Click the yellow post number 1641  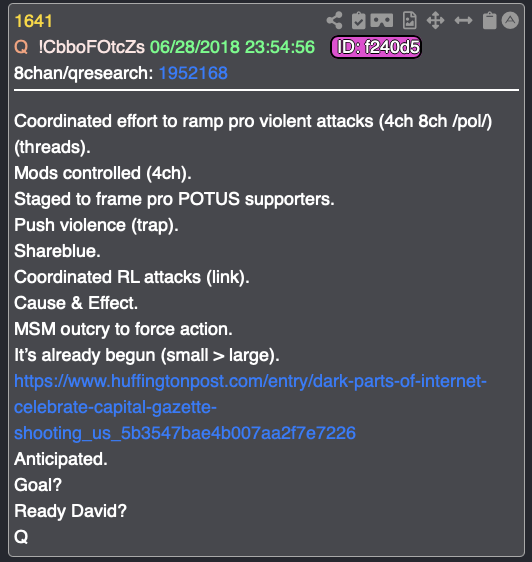point(33,21)
